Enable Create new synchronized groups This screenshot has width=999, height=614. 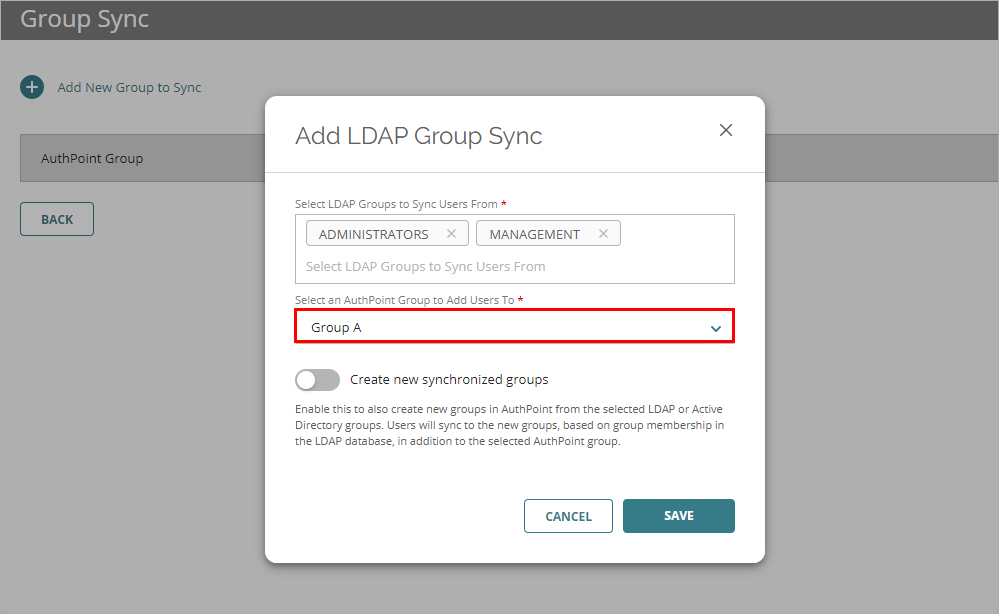tap(317, 380)
